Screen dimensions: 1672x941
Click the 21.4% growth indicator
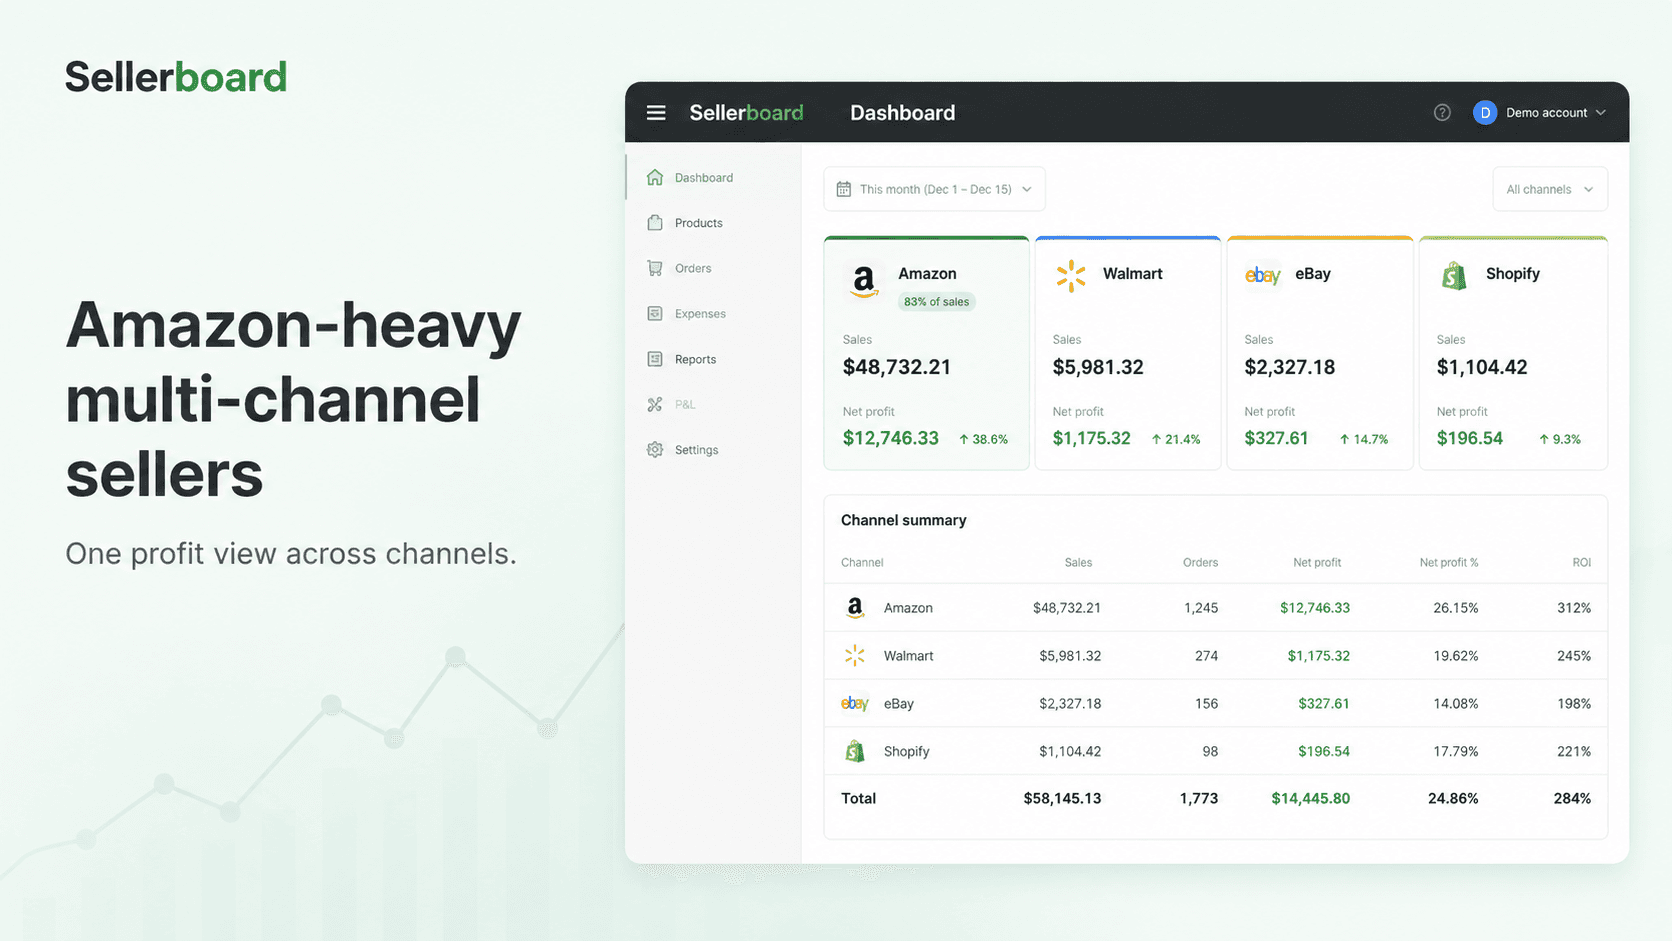pos(1175,439)
